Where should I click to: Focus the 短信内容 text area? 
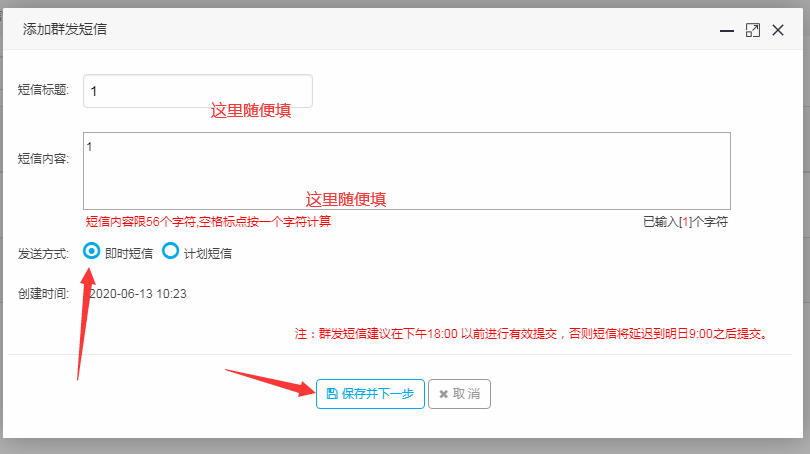click(x=407, y=171)
